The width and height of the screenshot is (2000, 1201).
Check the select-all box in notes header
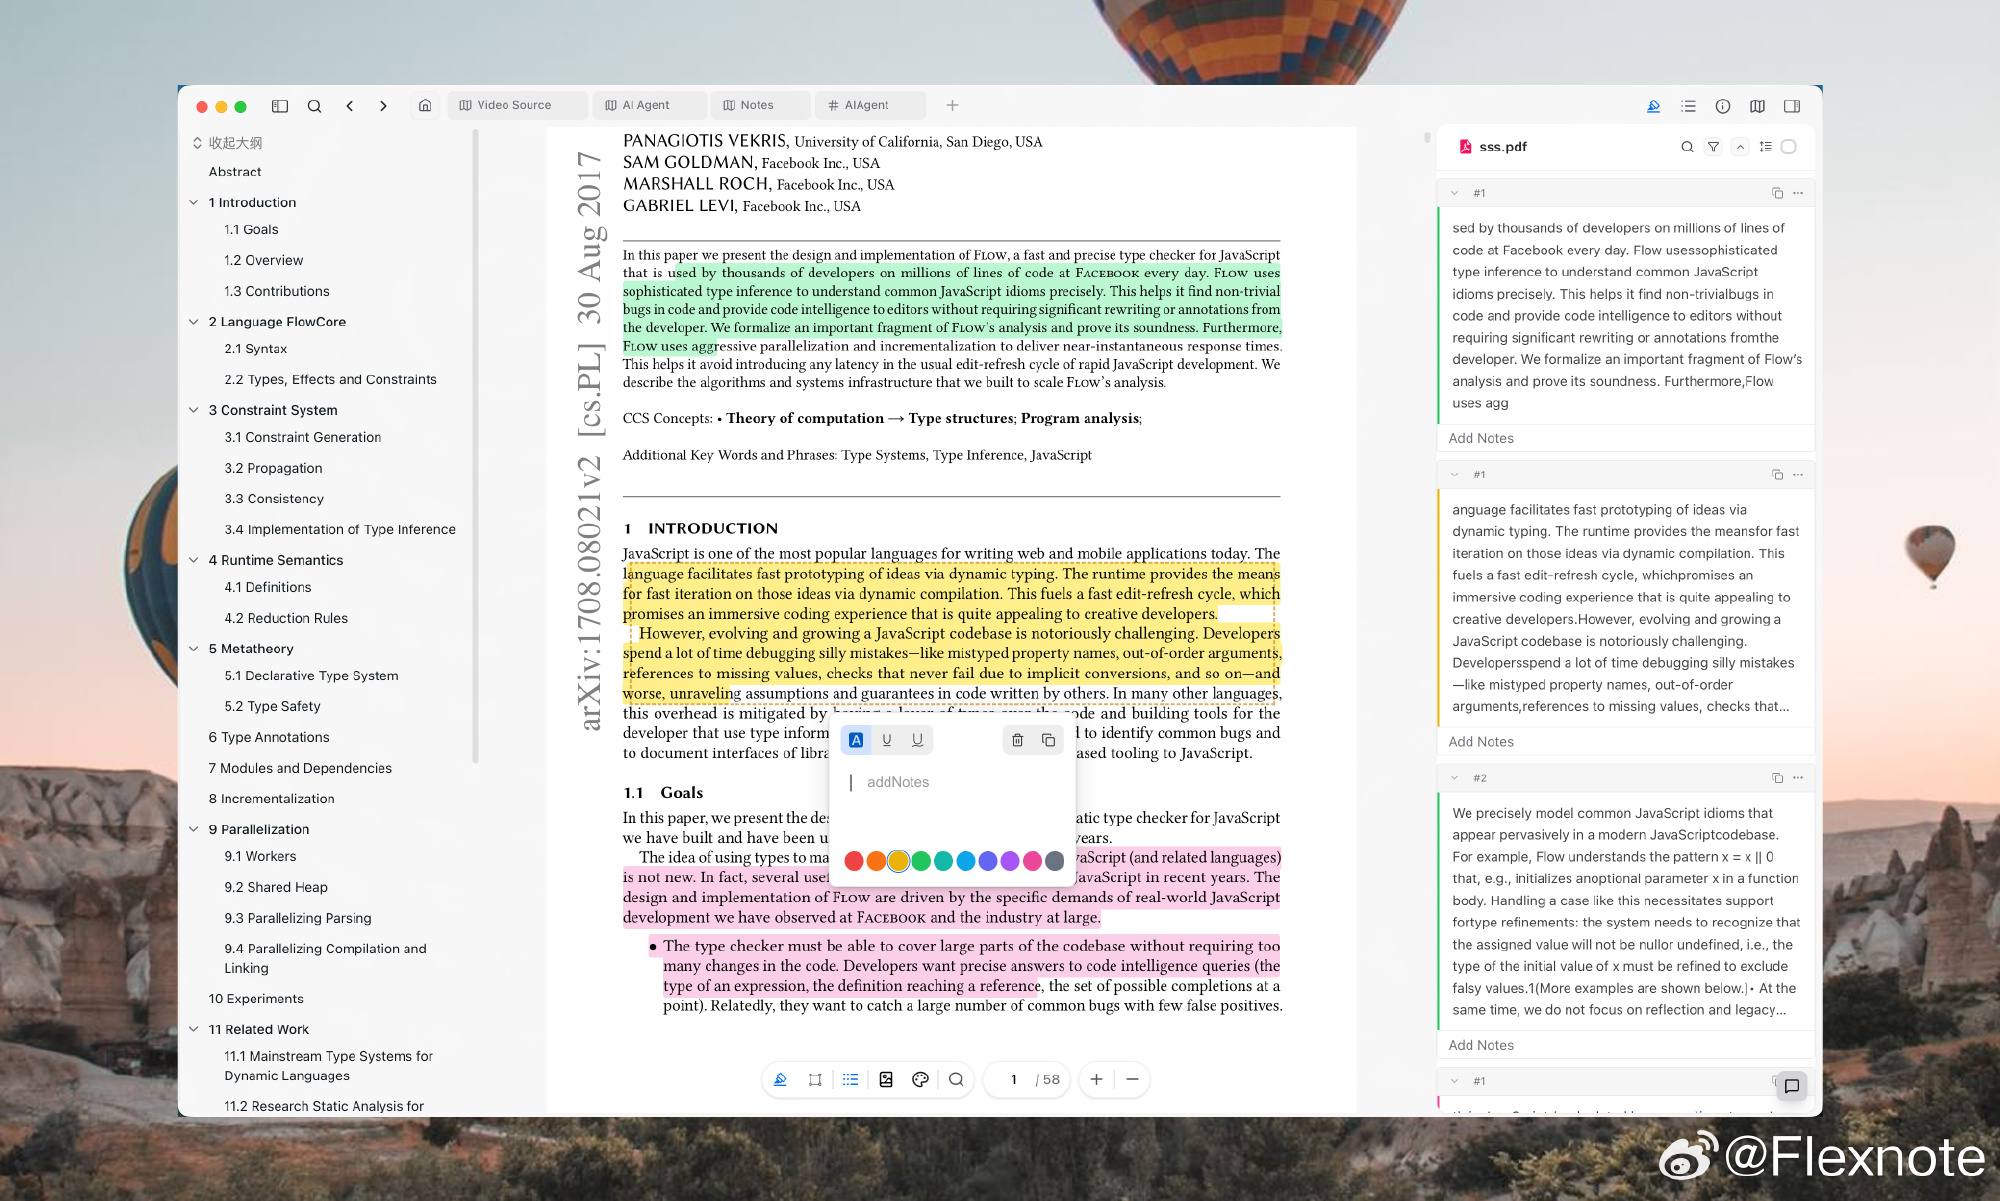click(1789, 147)
